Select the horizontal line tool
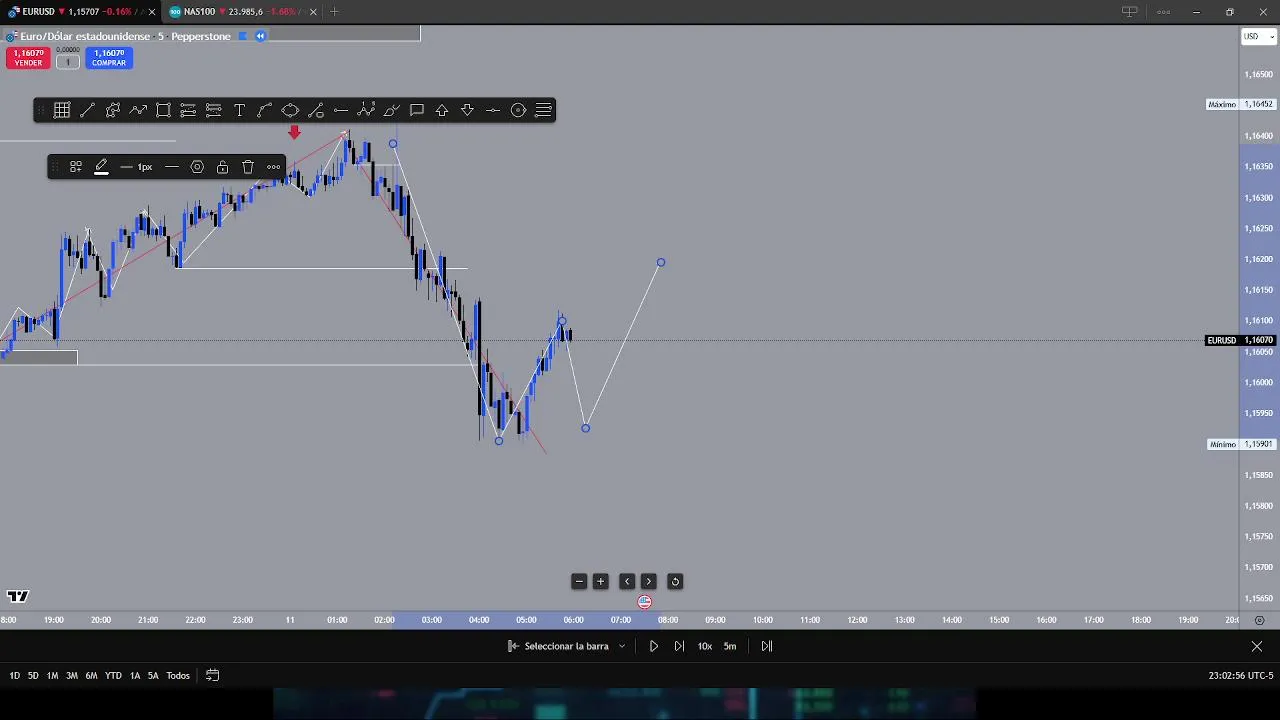The image size is (1280, 720). (x=341, y=110)
